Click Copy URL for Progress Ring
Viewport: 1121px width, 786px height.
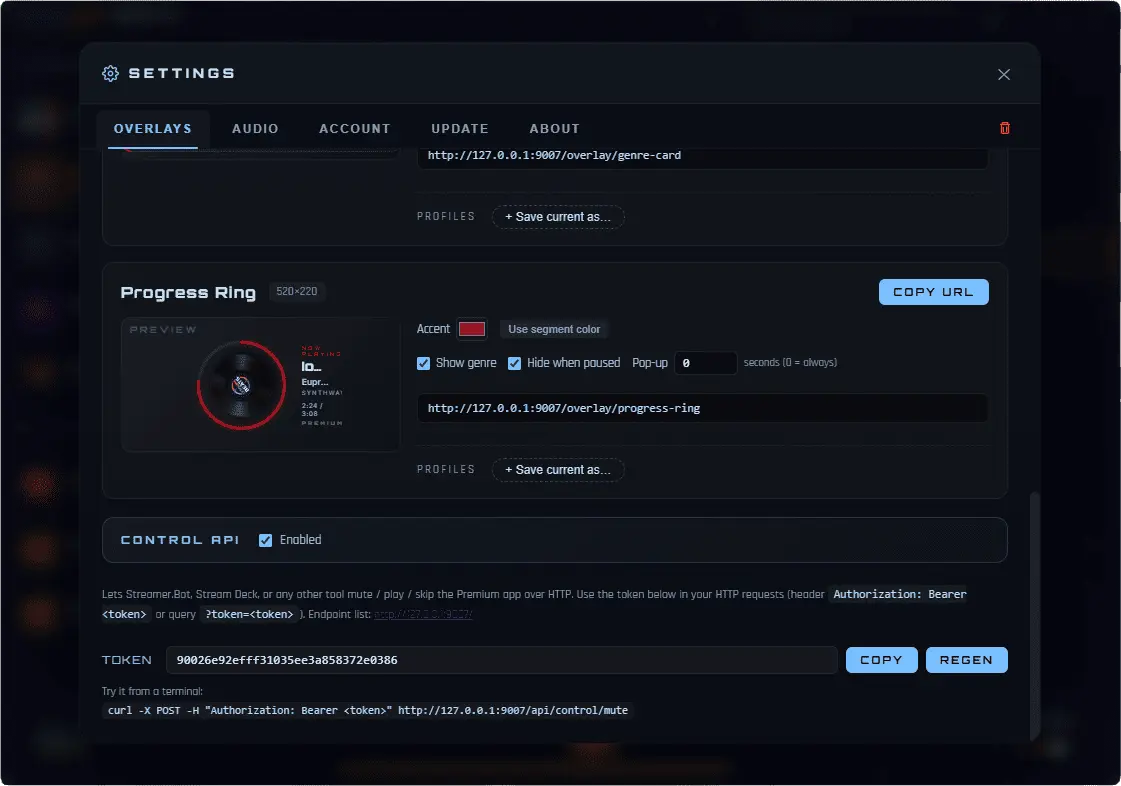[933, 292]
